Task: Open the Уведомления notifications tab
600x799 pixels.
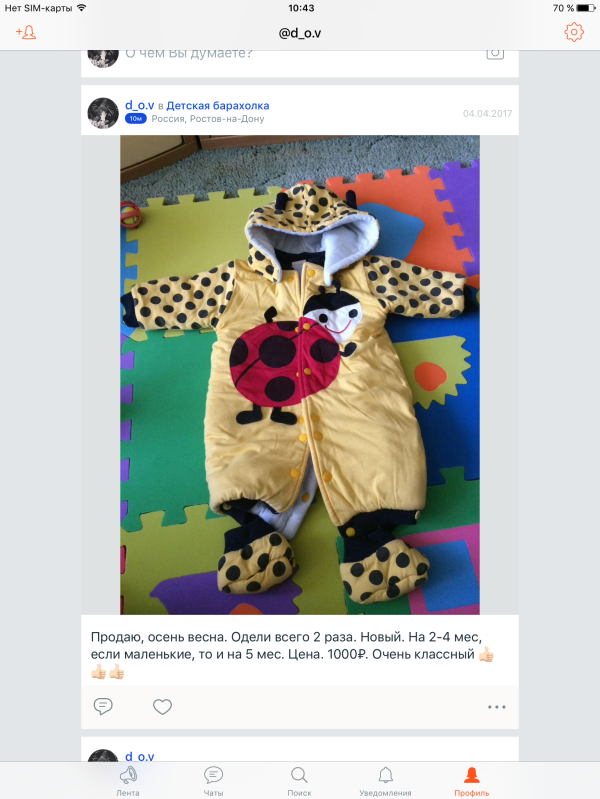Action: click(385, 781)
